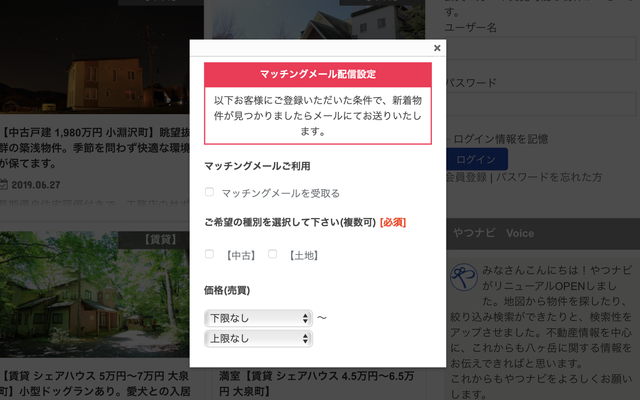Focus the パスワード input field
Viewport: 640px width, 400px height.
[x=541, y=103]
